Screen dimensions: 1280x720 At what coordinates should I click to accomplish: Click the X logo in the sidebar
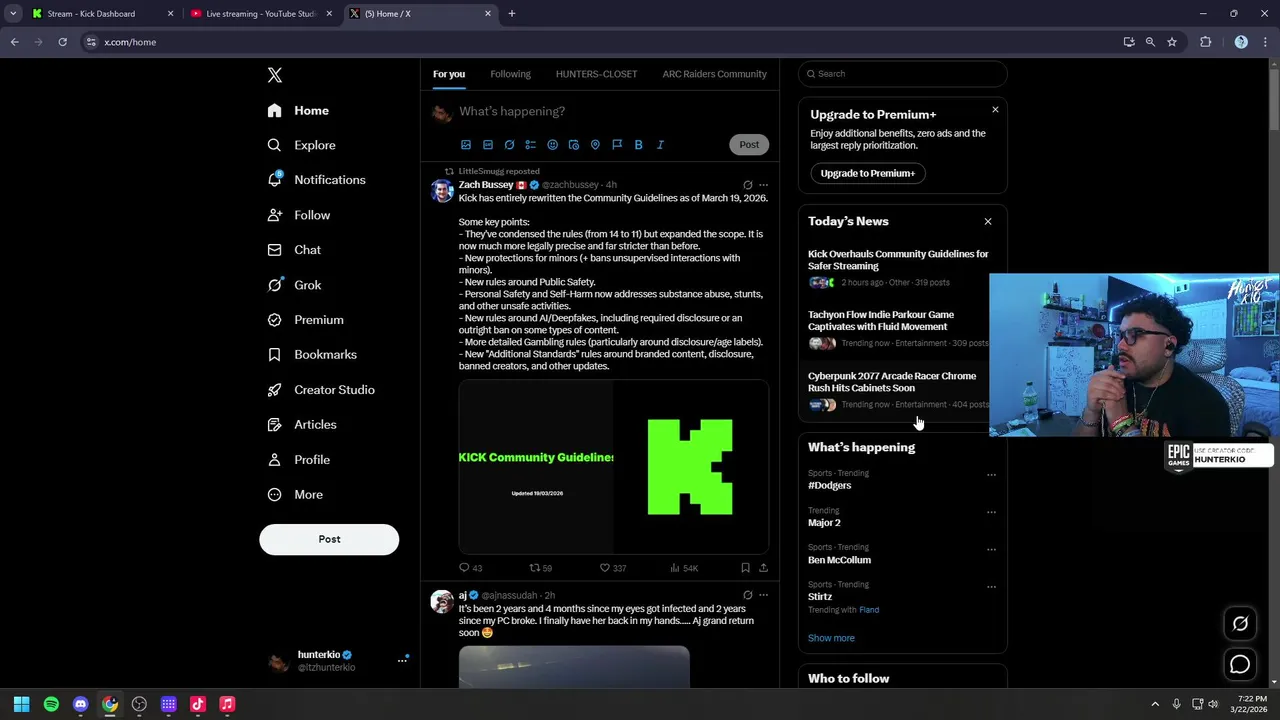275,75
